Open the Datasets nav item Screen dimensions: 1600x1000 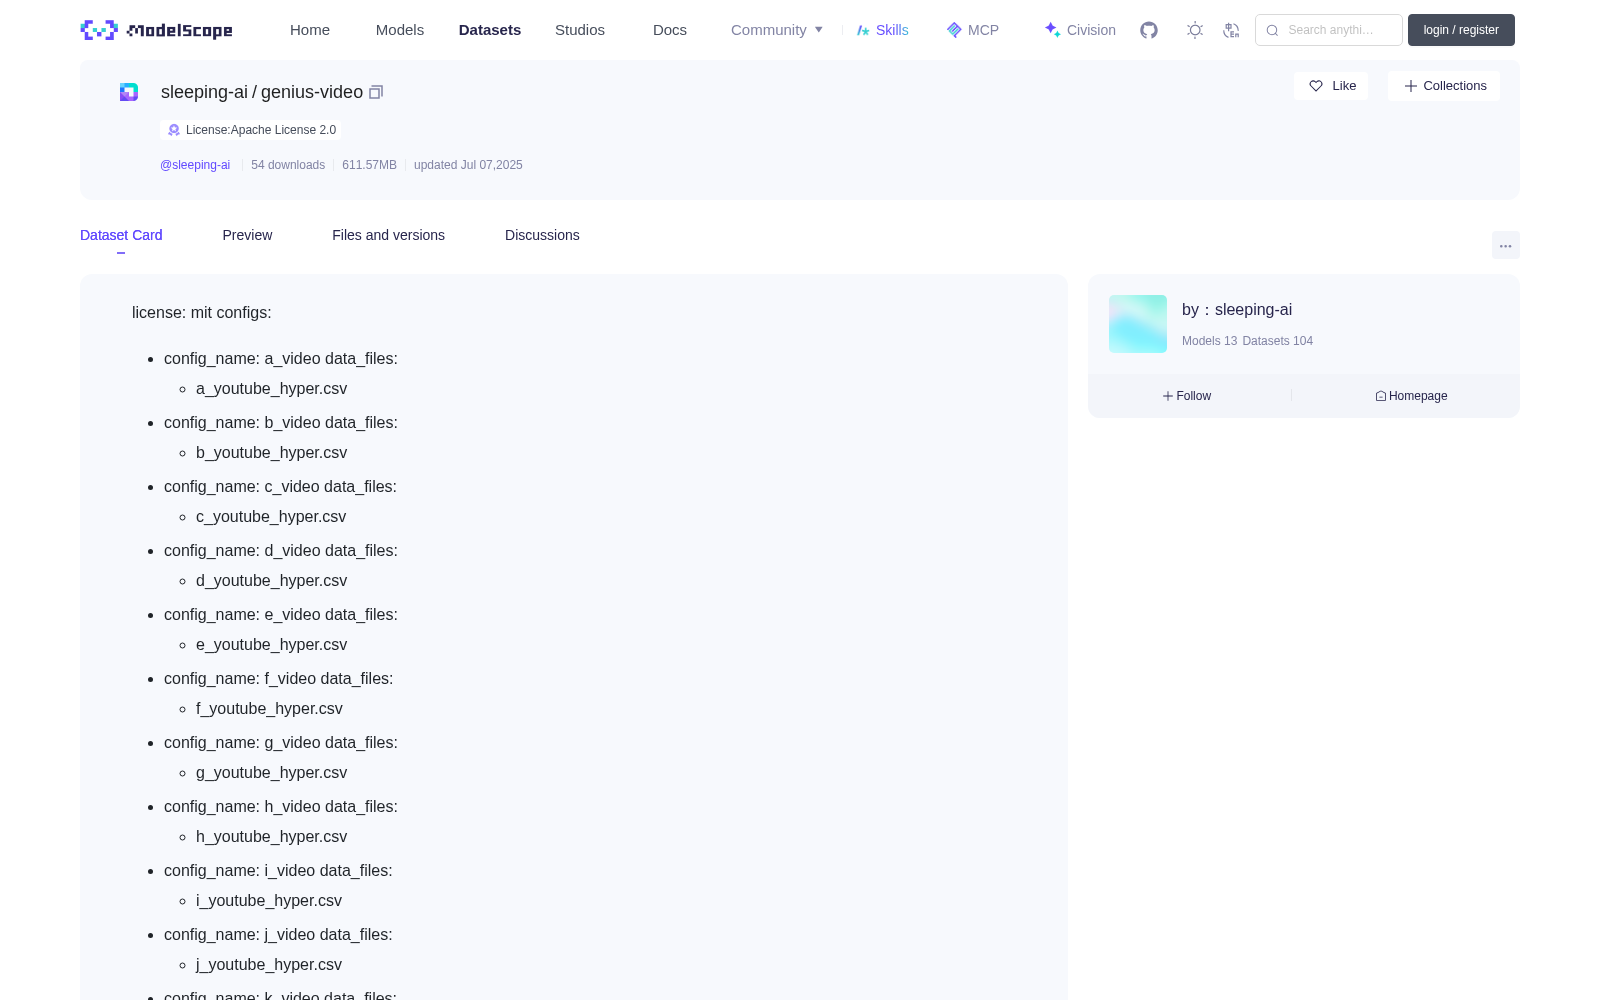(x=490, y=30)
